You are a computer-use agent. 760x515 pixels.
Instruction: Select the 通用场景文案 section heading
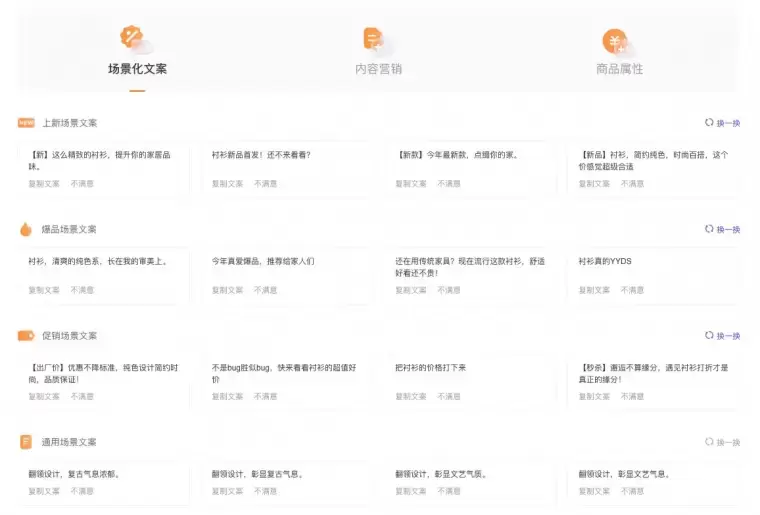(x=69, y=442)
